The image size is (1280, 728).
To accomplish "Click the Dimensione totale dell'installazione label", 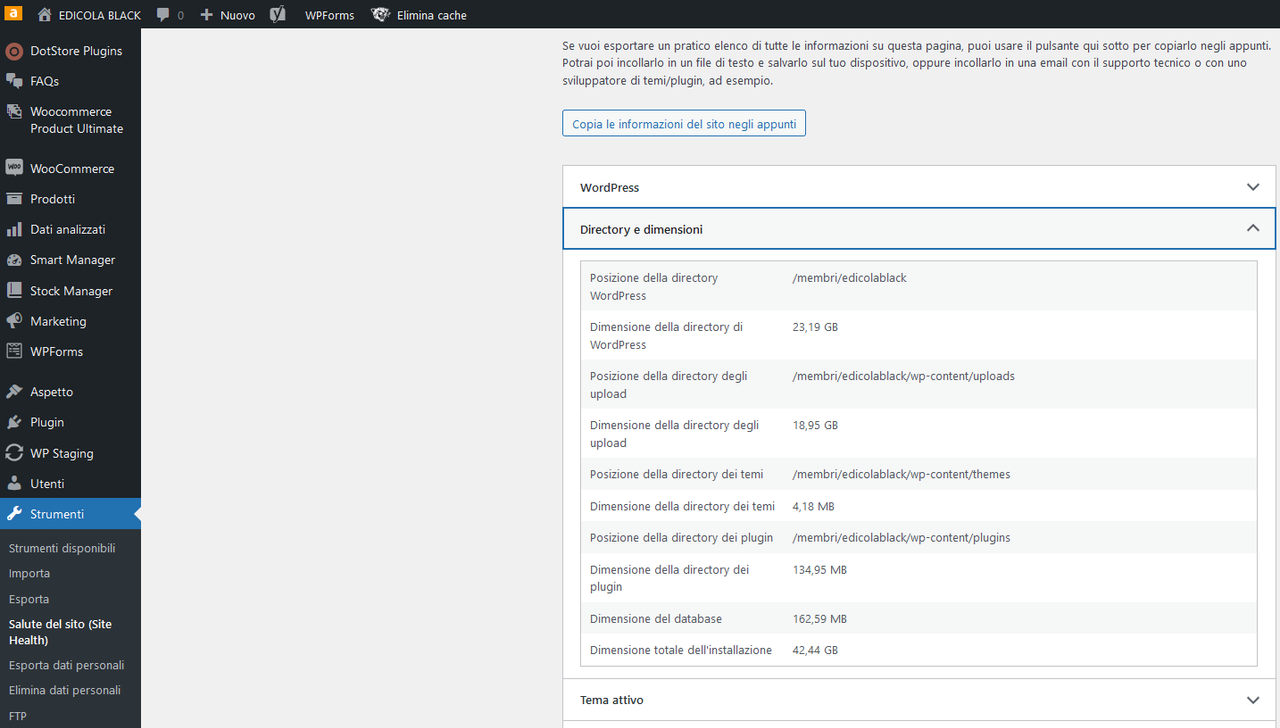I will (x=681, y=650).
